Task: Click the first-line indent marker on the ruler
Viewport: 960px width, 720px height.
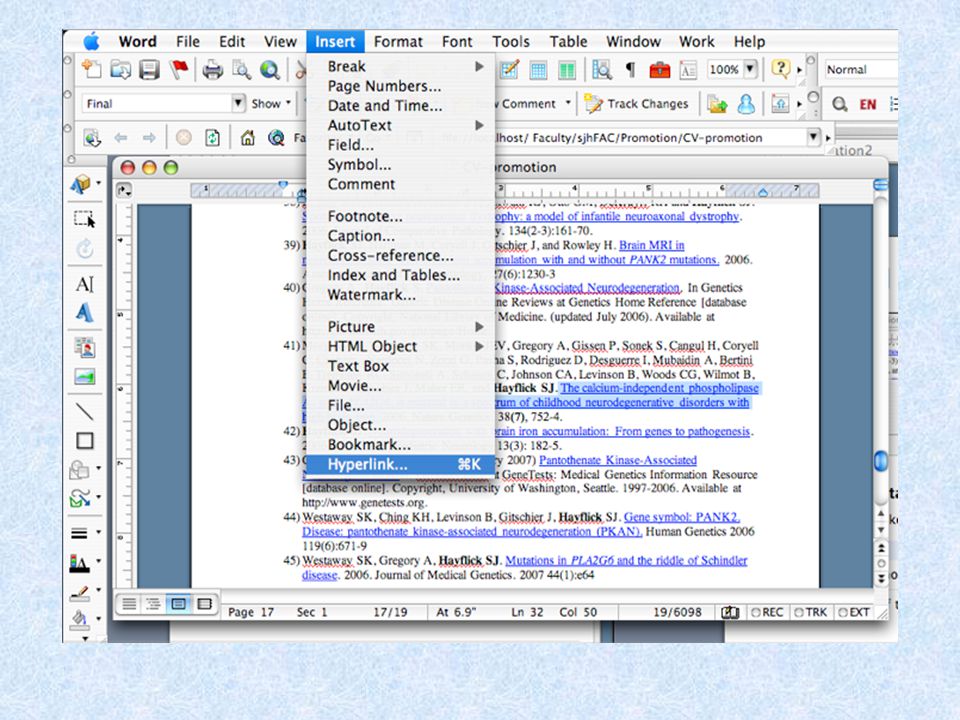Action: [283, 184]
